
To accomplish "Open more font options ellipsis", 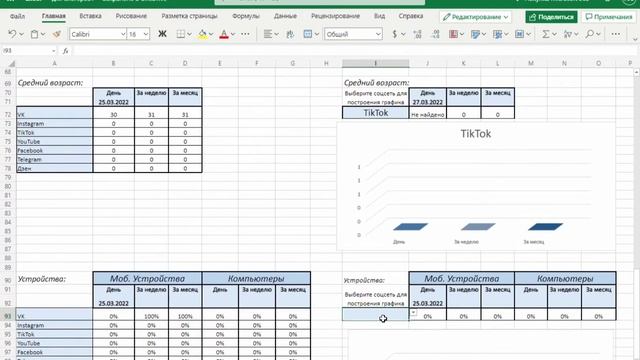I will click(245, 34).
